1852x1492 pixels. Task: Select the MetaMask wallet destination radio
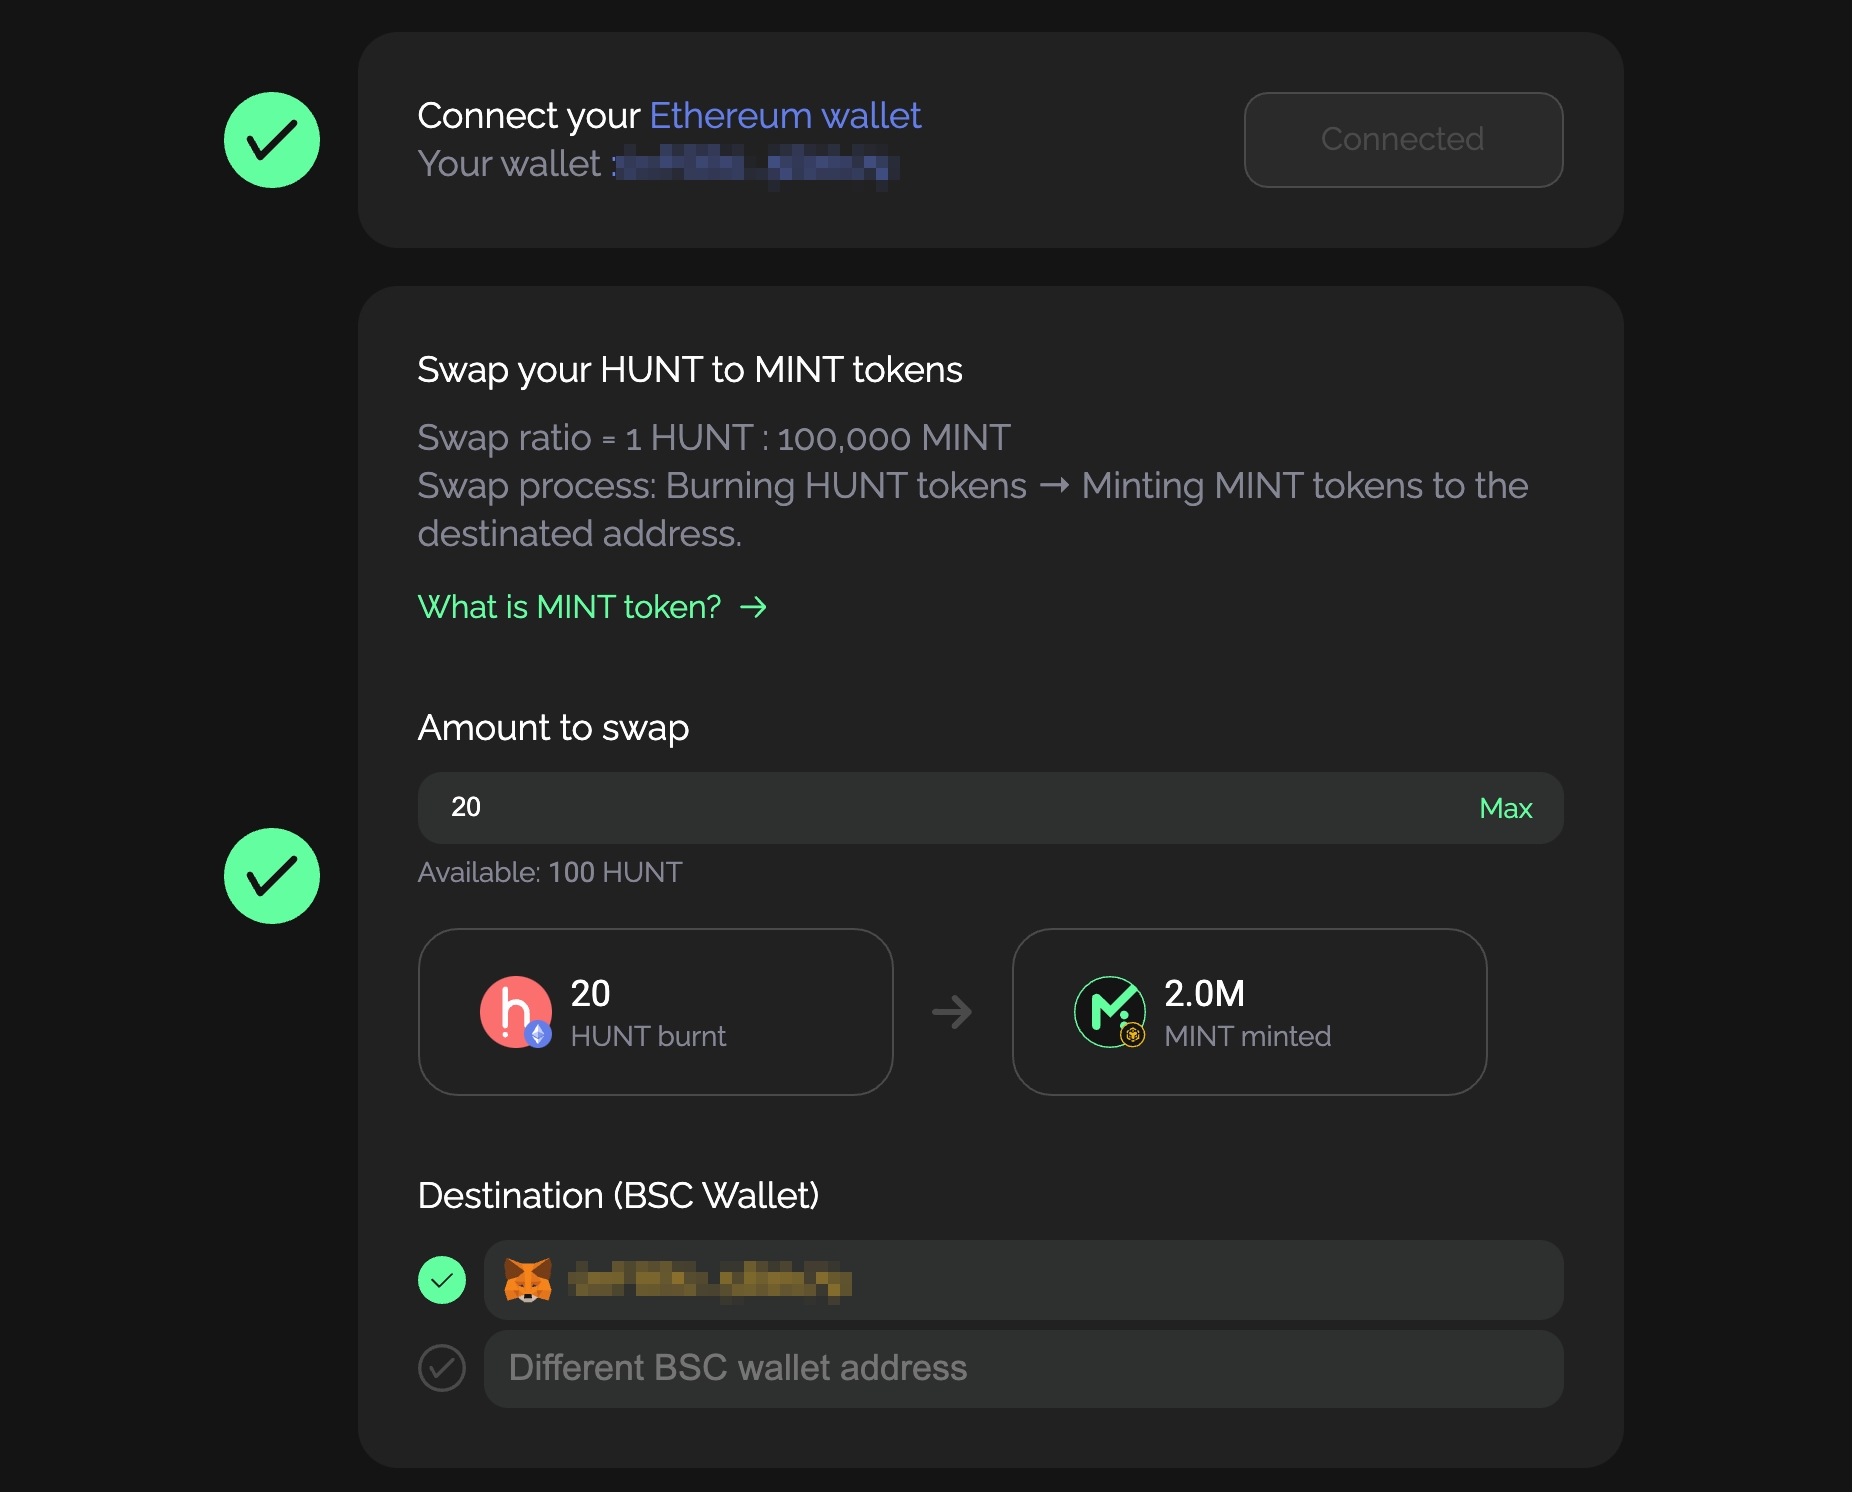click(x=442, y=1280)
